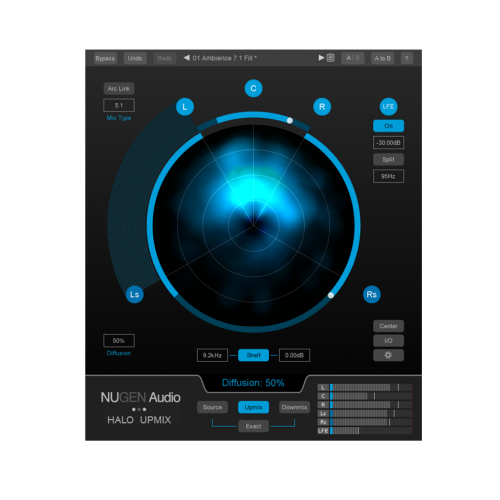Screen dimensions: 500x500
Task: Click the rear arc white handle near Rs
Action: pos(331,295)
